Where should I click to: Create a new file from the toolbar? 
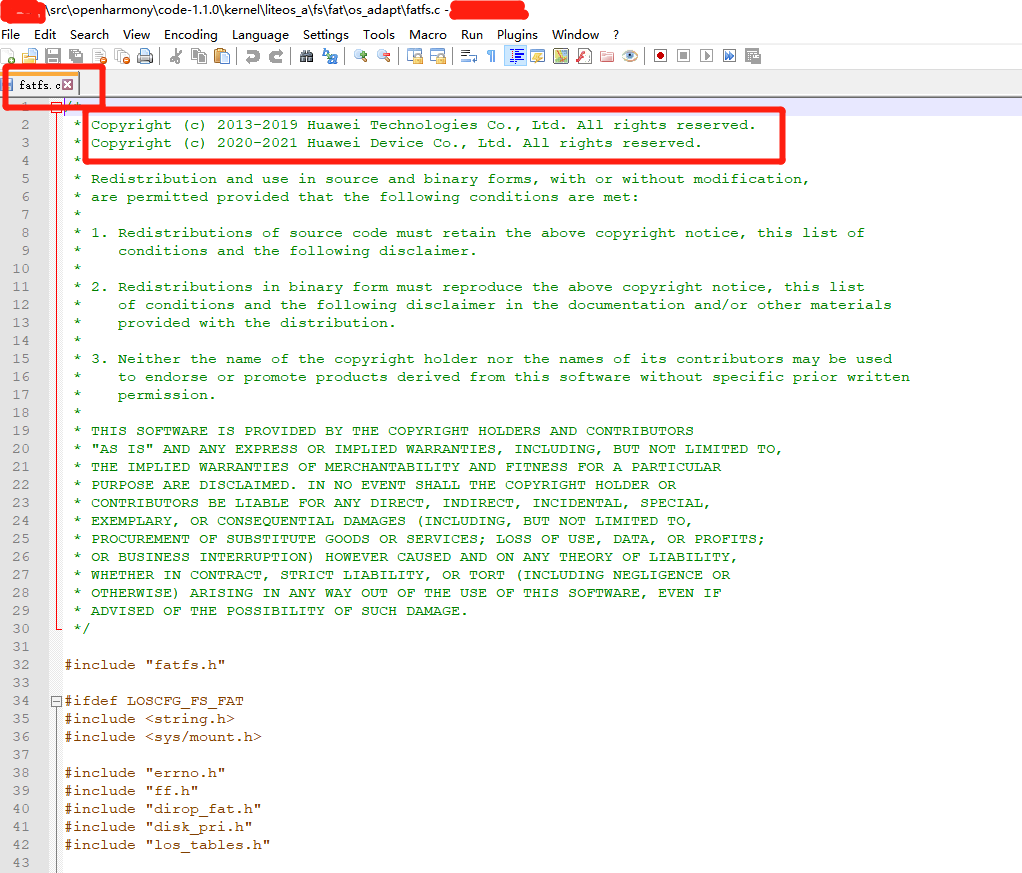pos(9,56)
